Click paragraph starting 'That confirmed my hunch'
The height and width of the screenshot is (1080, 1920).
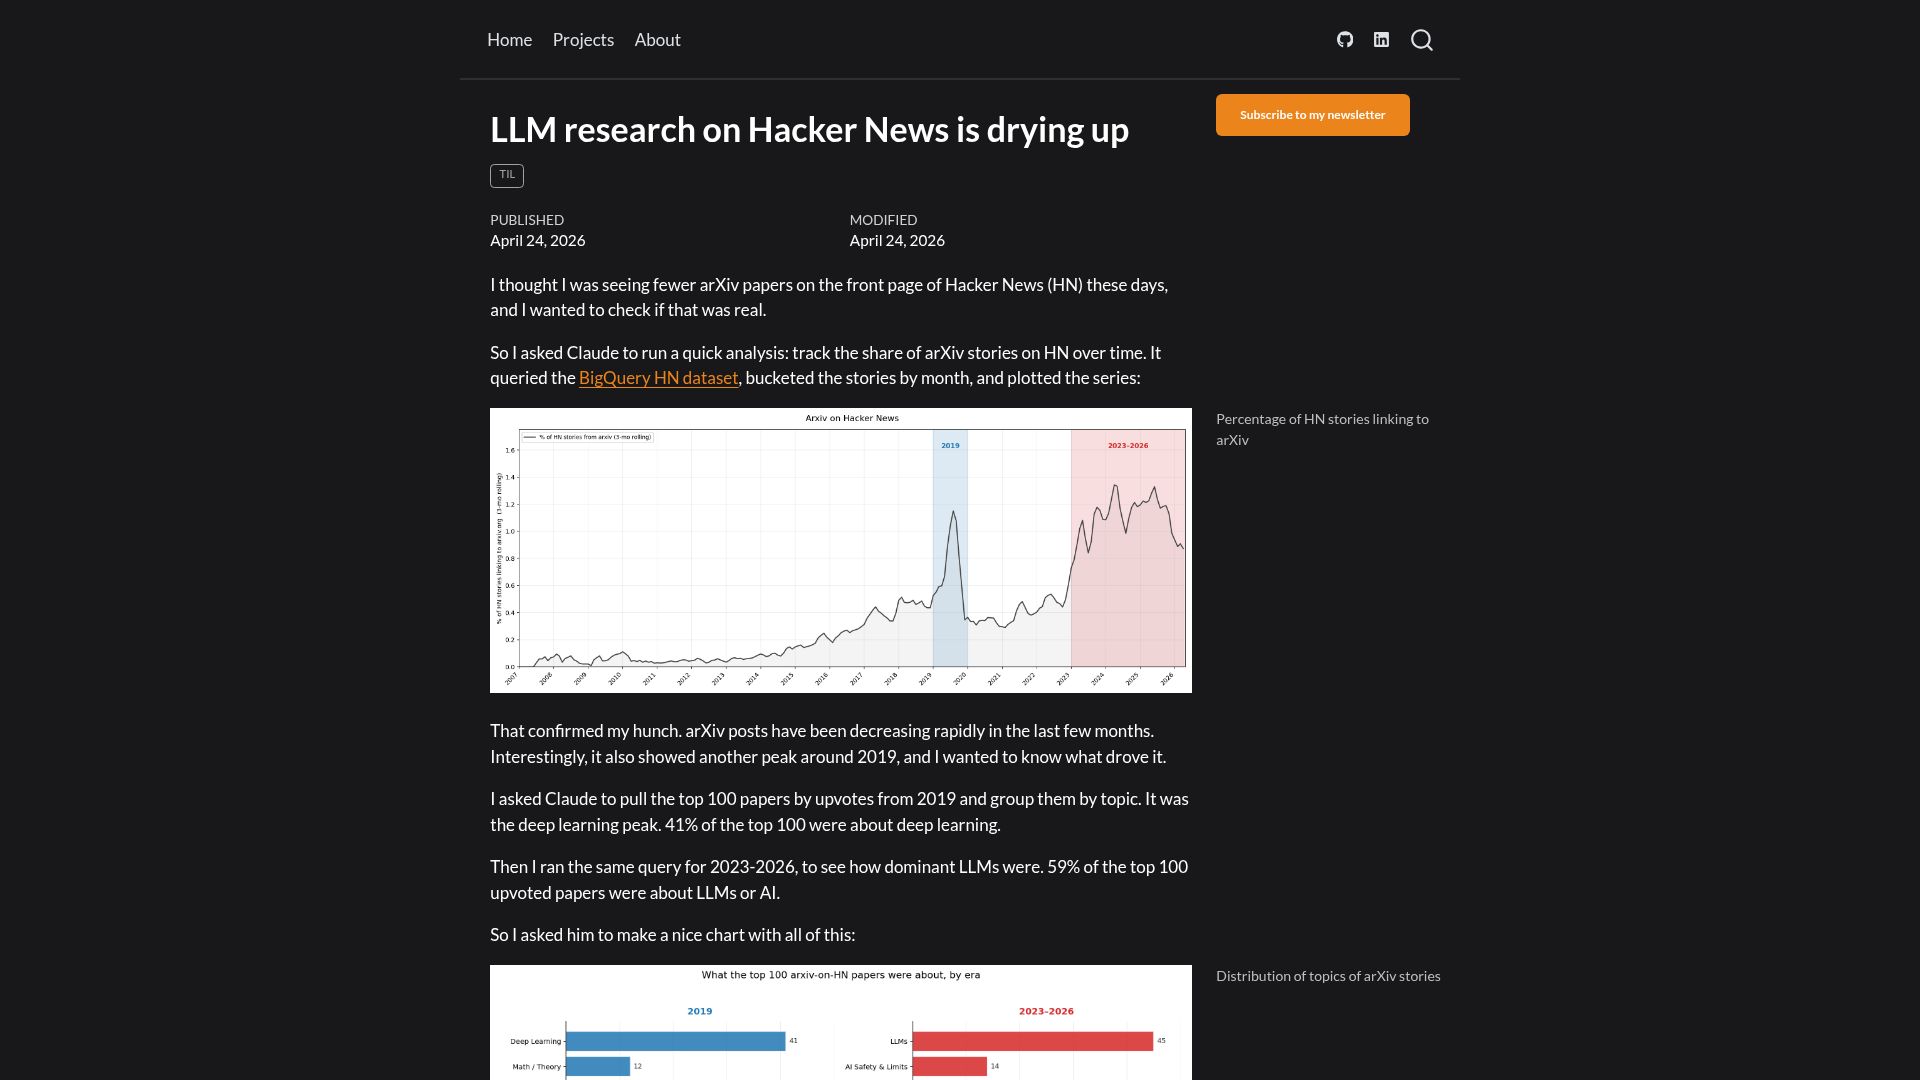tap(828, 744)
